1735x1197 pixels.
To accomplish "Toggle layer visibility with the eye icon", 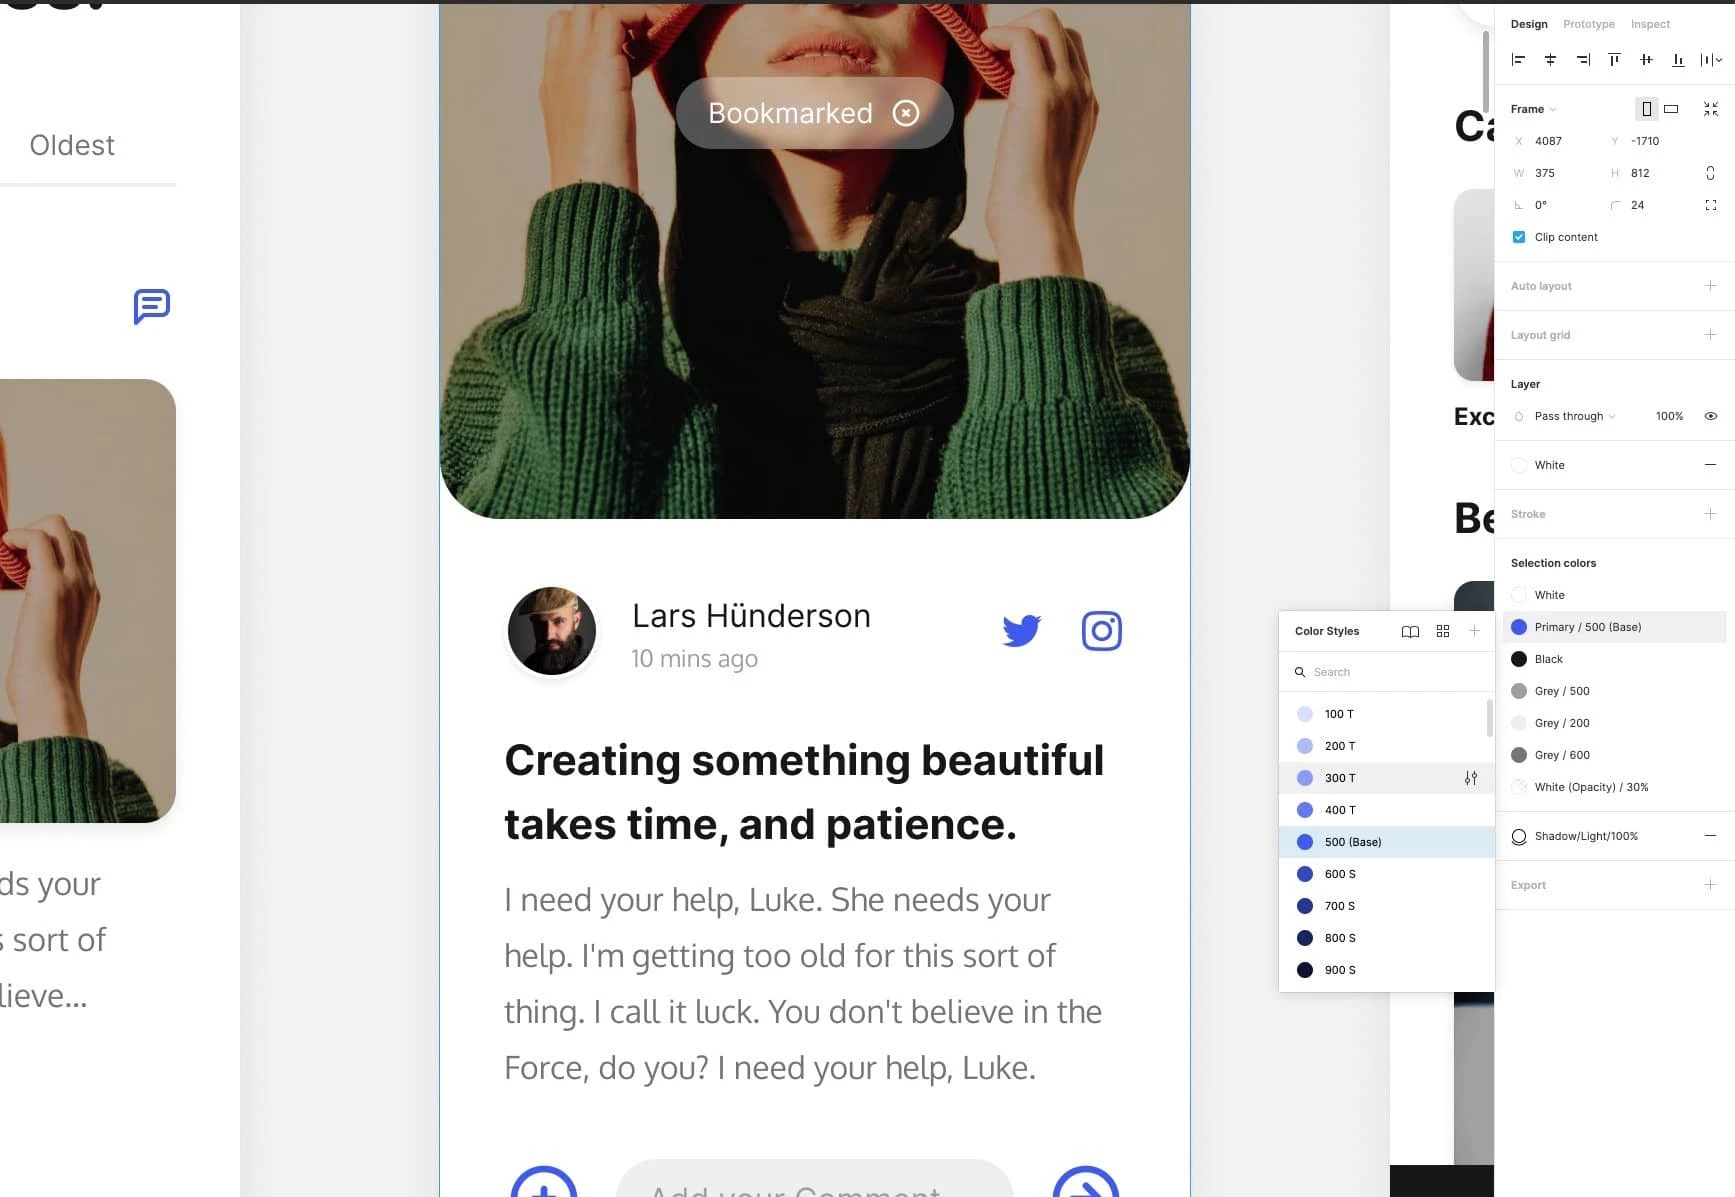I will pos(1711,416).
